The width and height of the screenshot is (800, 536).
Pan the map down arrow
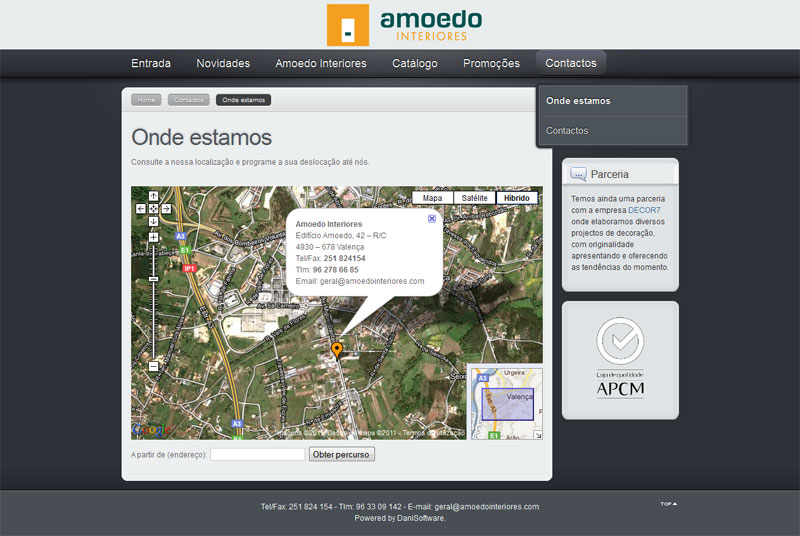tap(154, 221)
